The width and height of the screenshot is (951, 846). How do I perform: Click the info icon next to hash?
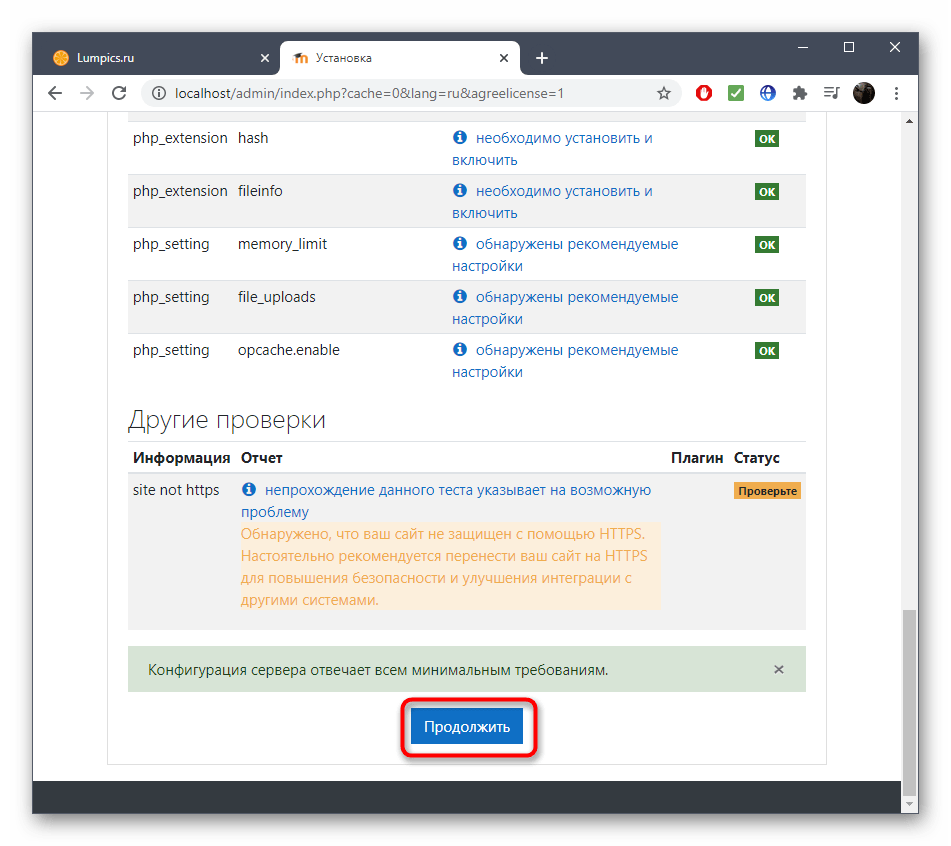tap(460, 138)
